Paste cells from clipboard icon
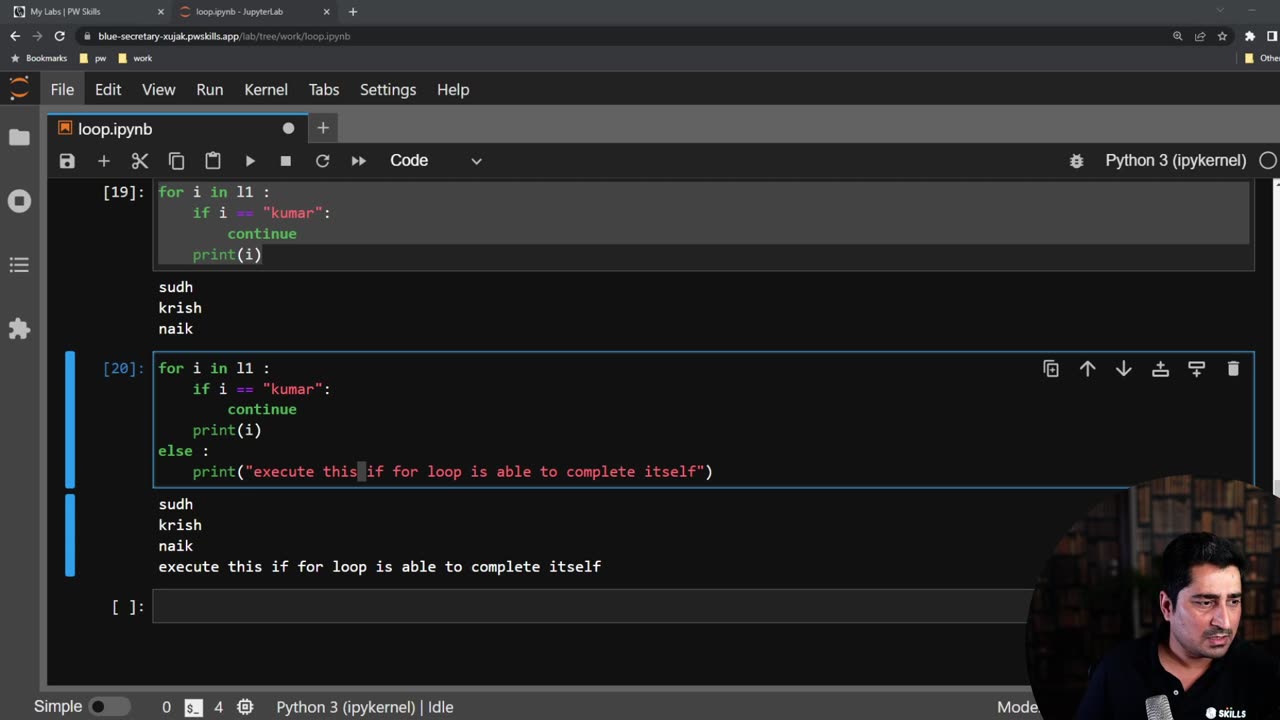 click(213, 161)
